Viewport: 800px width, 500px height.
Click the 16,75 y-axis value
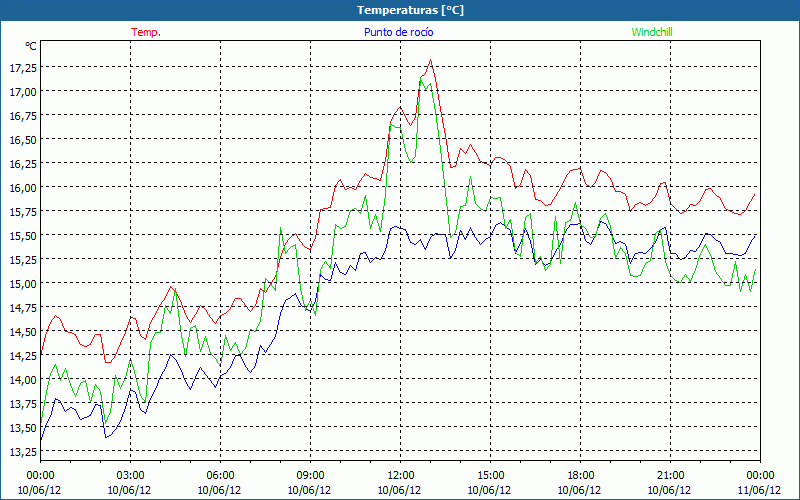pyautogui.click(x=23, y=116)
